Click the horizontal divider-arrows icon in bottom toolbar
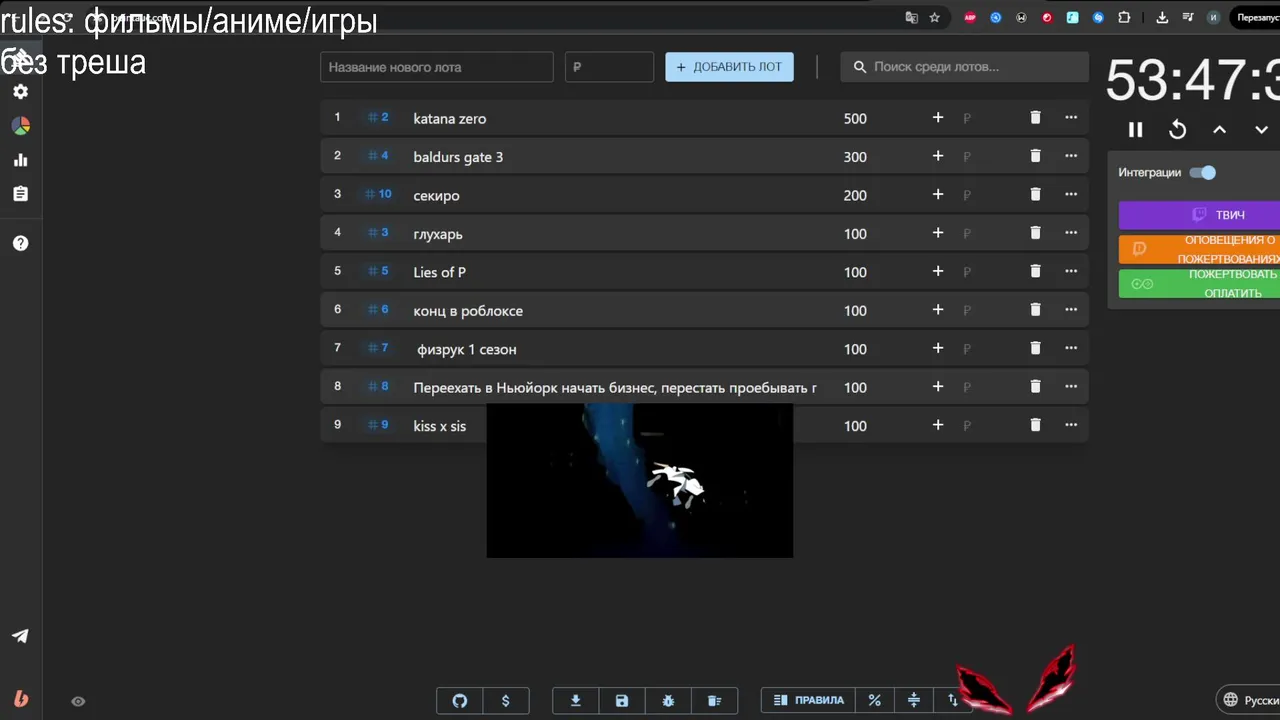Image resolution: width=1280 pixels, height=720 pixels. pos(913,700)
